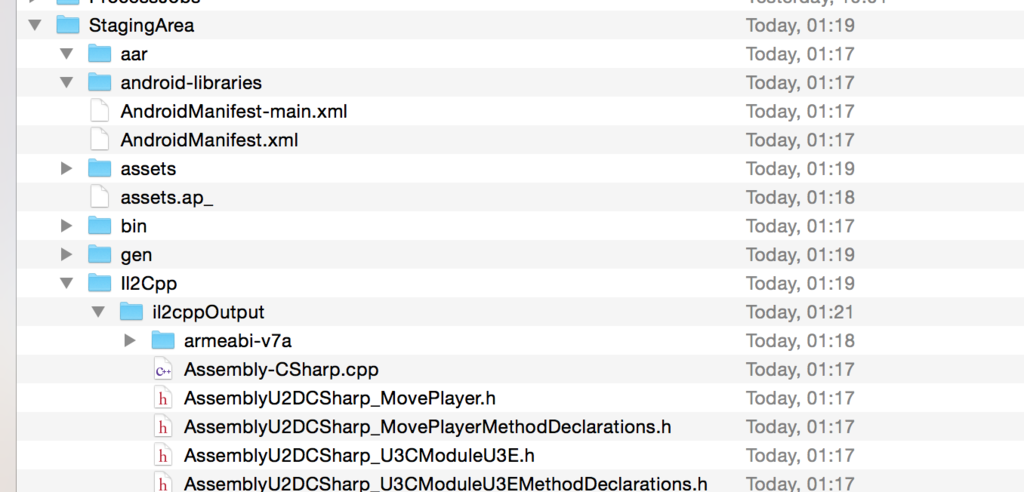Click the Il2Cpp folder icon
The height and width of the screenshot is (492, 1024).
(x=99, y=284)
